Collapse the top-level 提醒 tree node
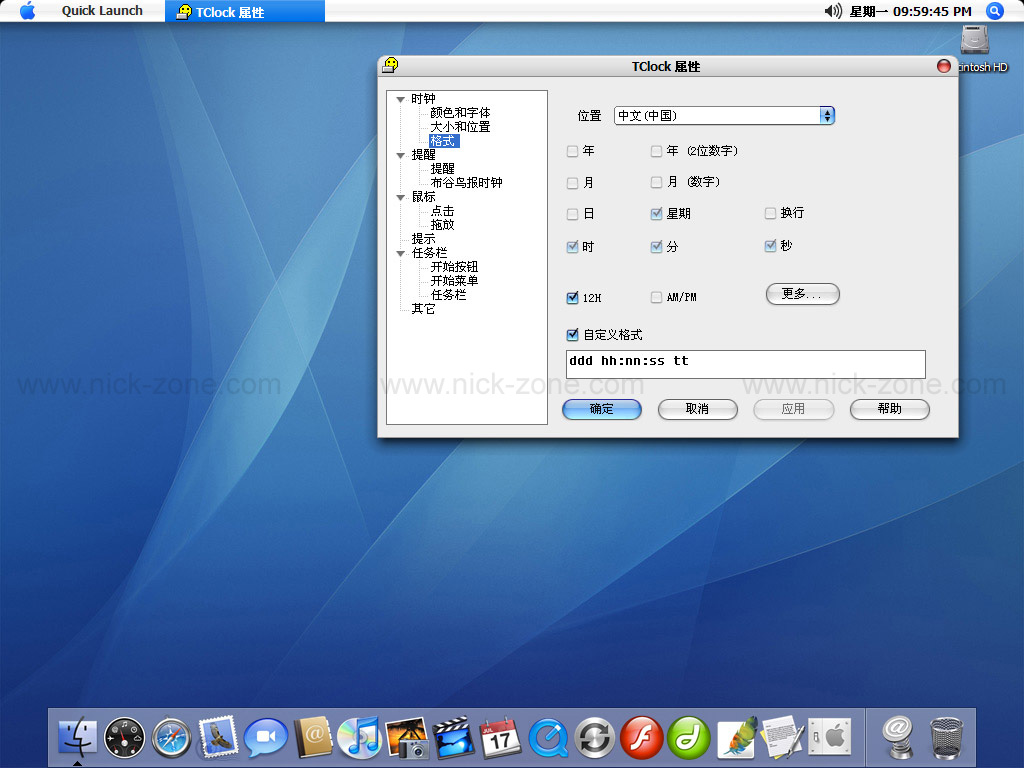1024x768 pixels. [x=400, y=155]
